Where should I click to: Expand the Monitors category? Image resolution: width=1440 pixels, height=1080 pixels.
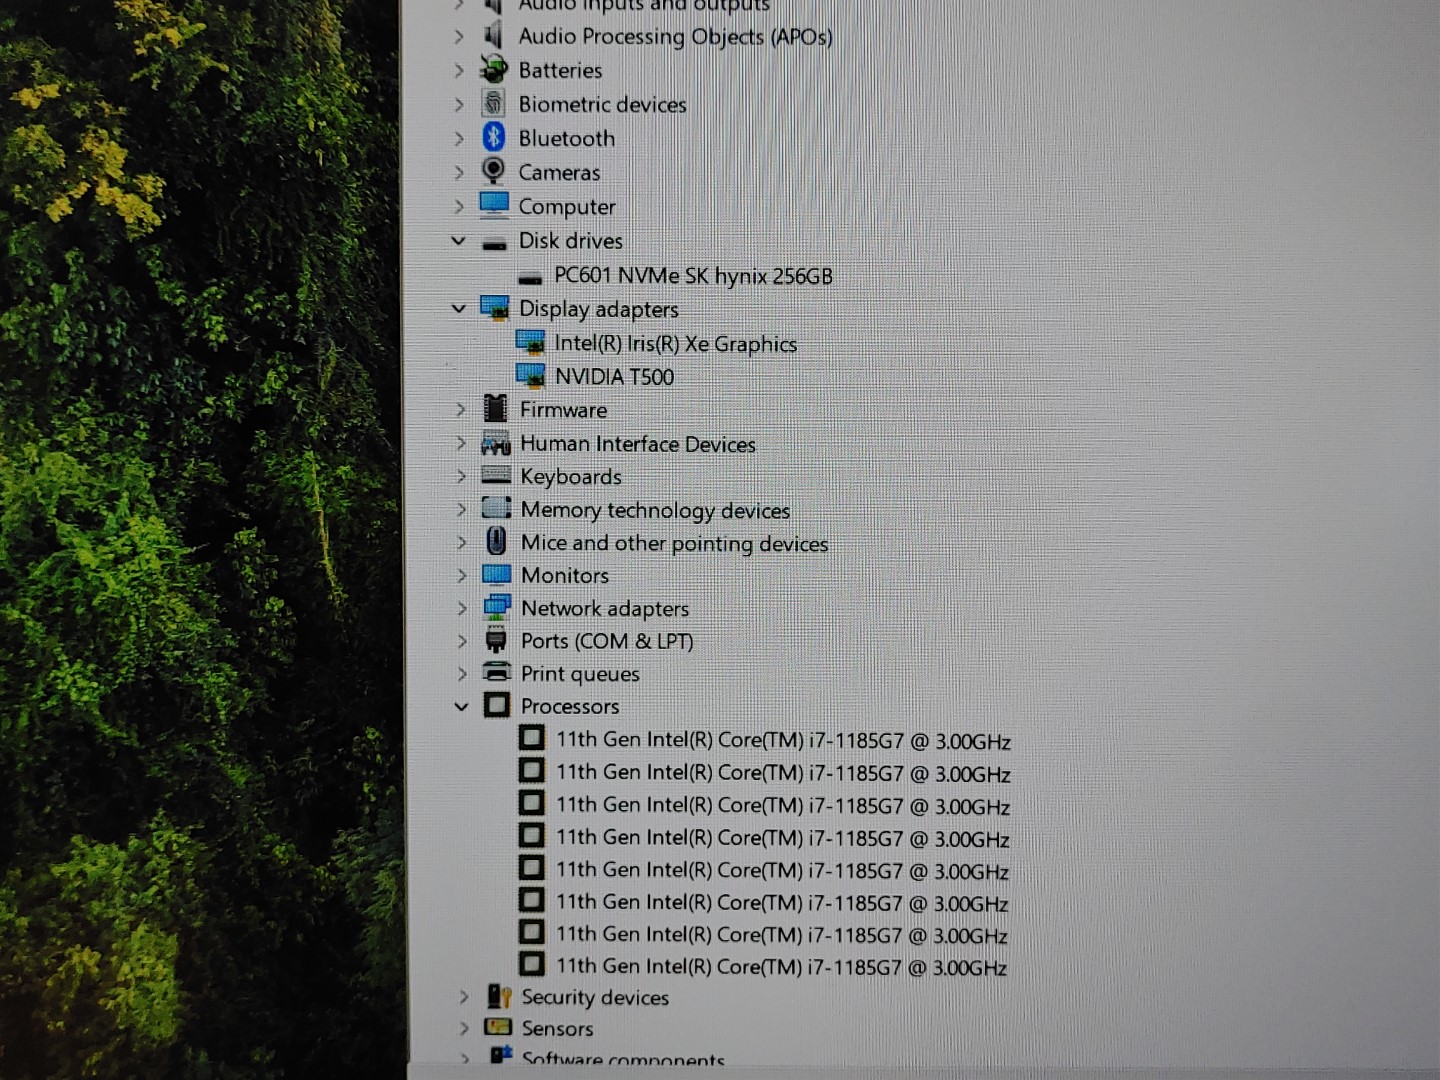click(x=462, y=575)
